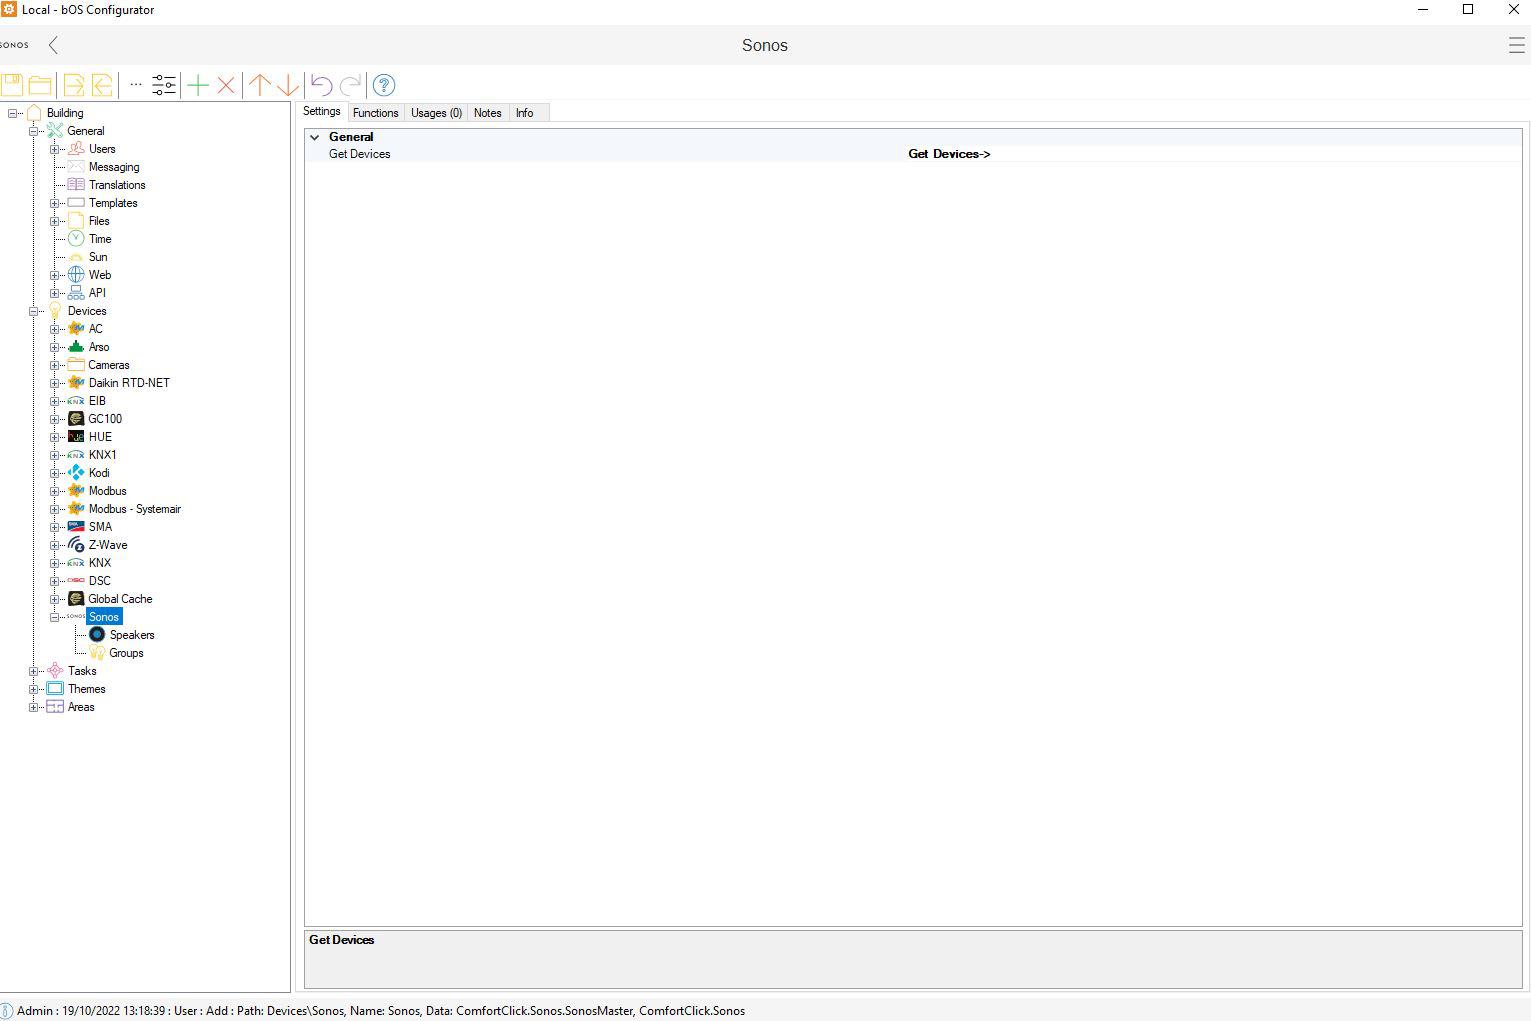This screenshot has height=1021, width=1531.
Task: Expand the Users node
Action: (x=55, y=149)
